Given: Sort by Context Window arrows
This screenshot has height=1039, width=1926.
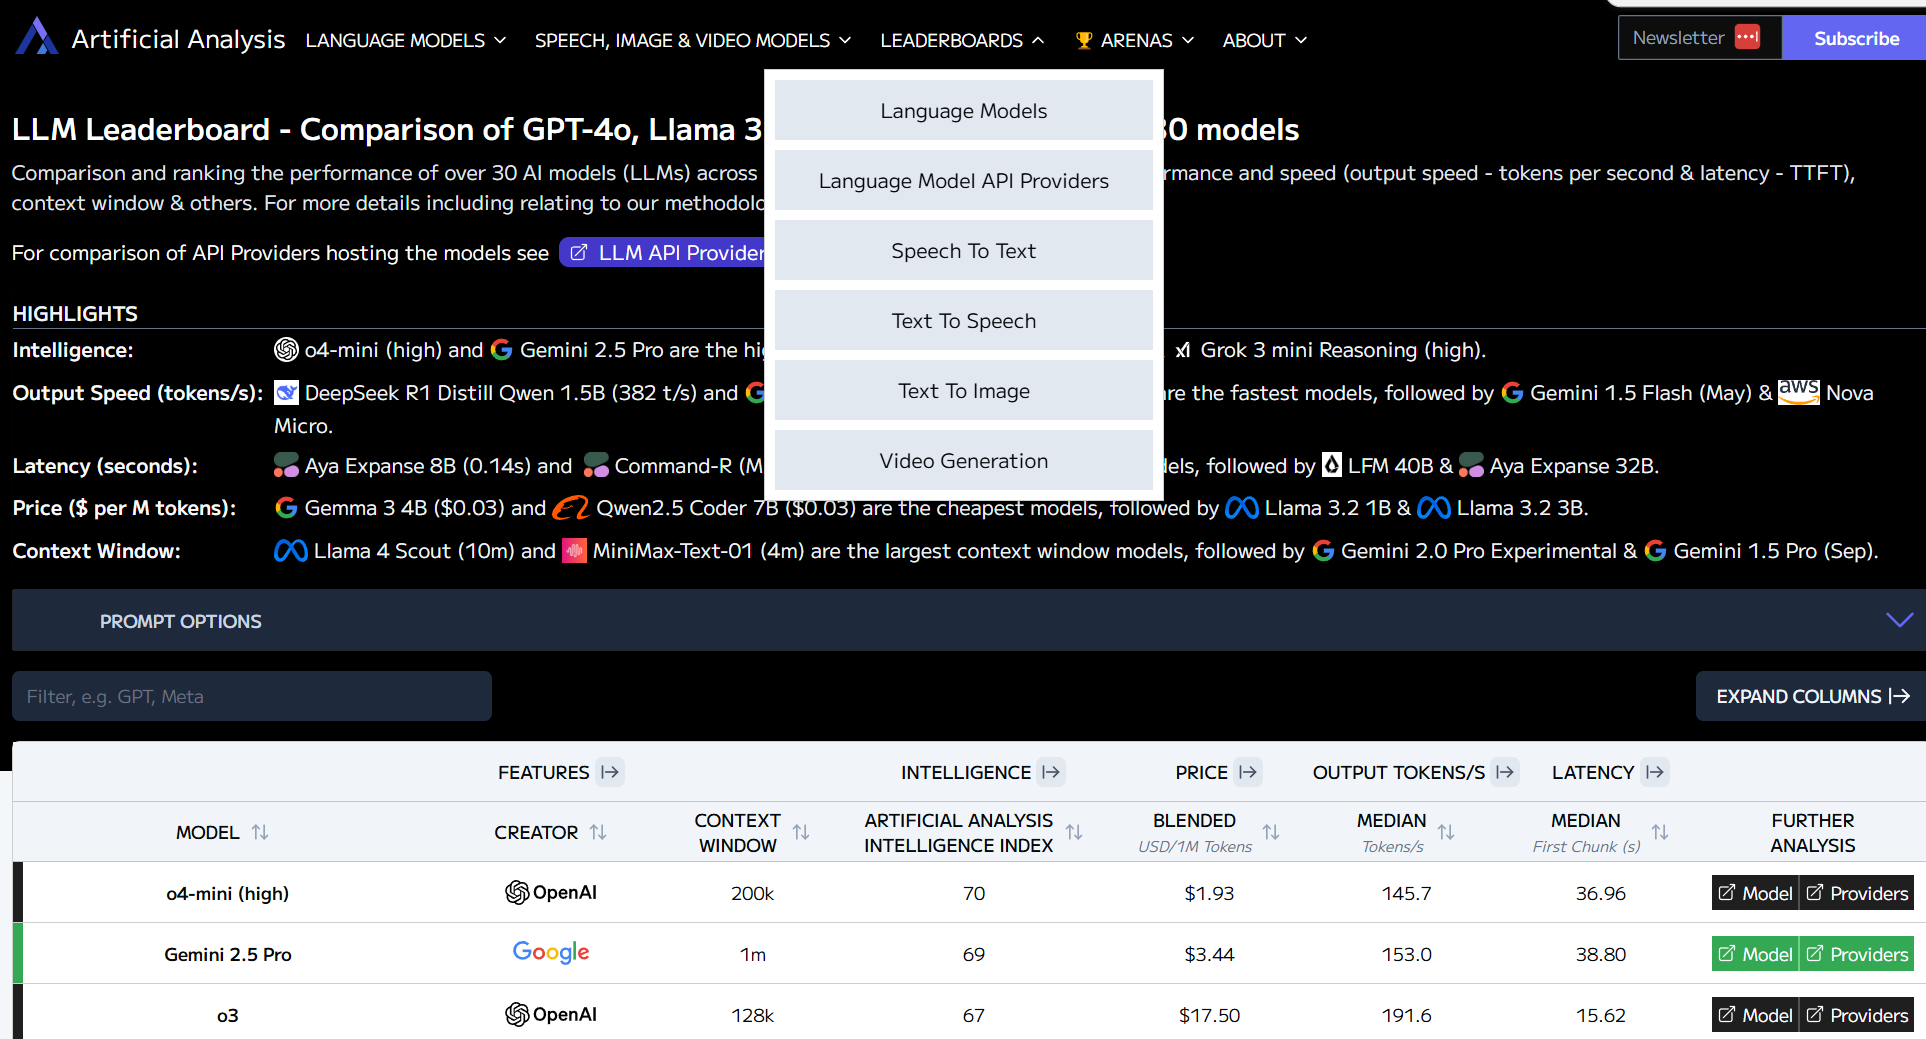Looking at the screenshot, I should [x=801, y=832].
